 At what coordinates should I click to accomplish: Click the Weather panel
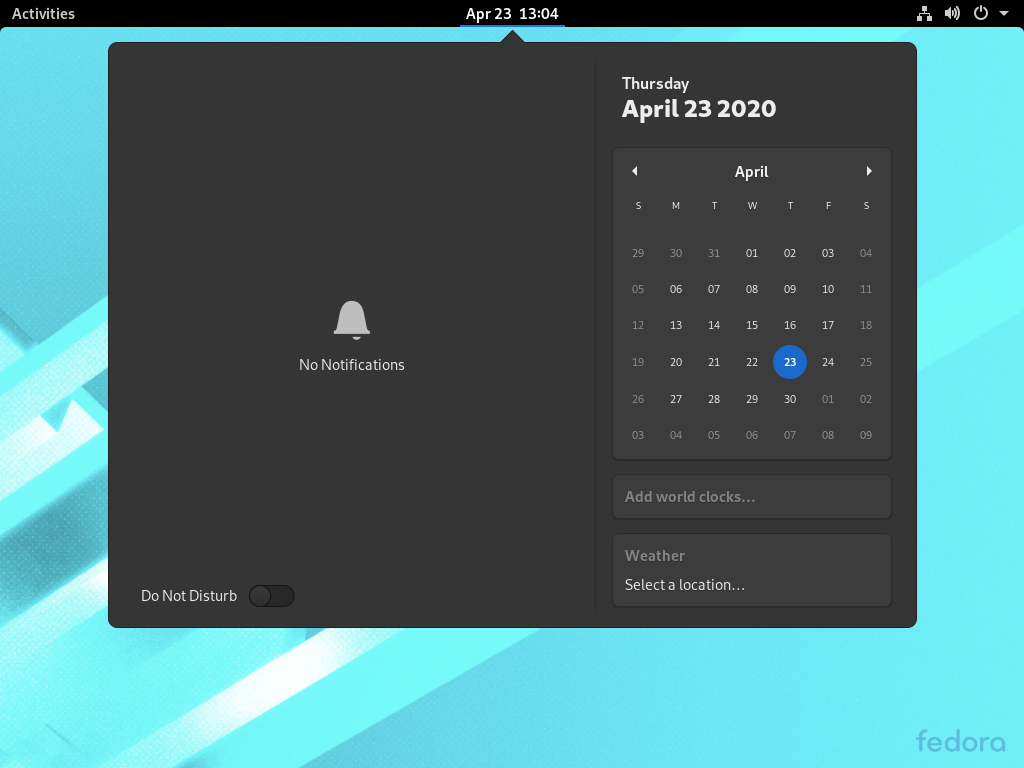[x=751, y=570]
